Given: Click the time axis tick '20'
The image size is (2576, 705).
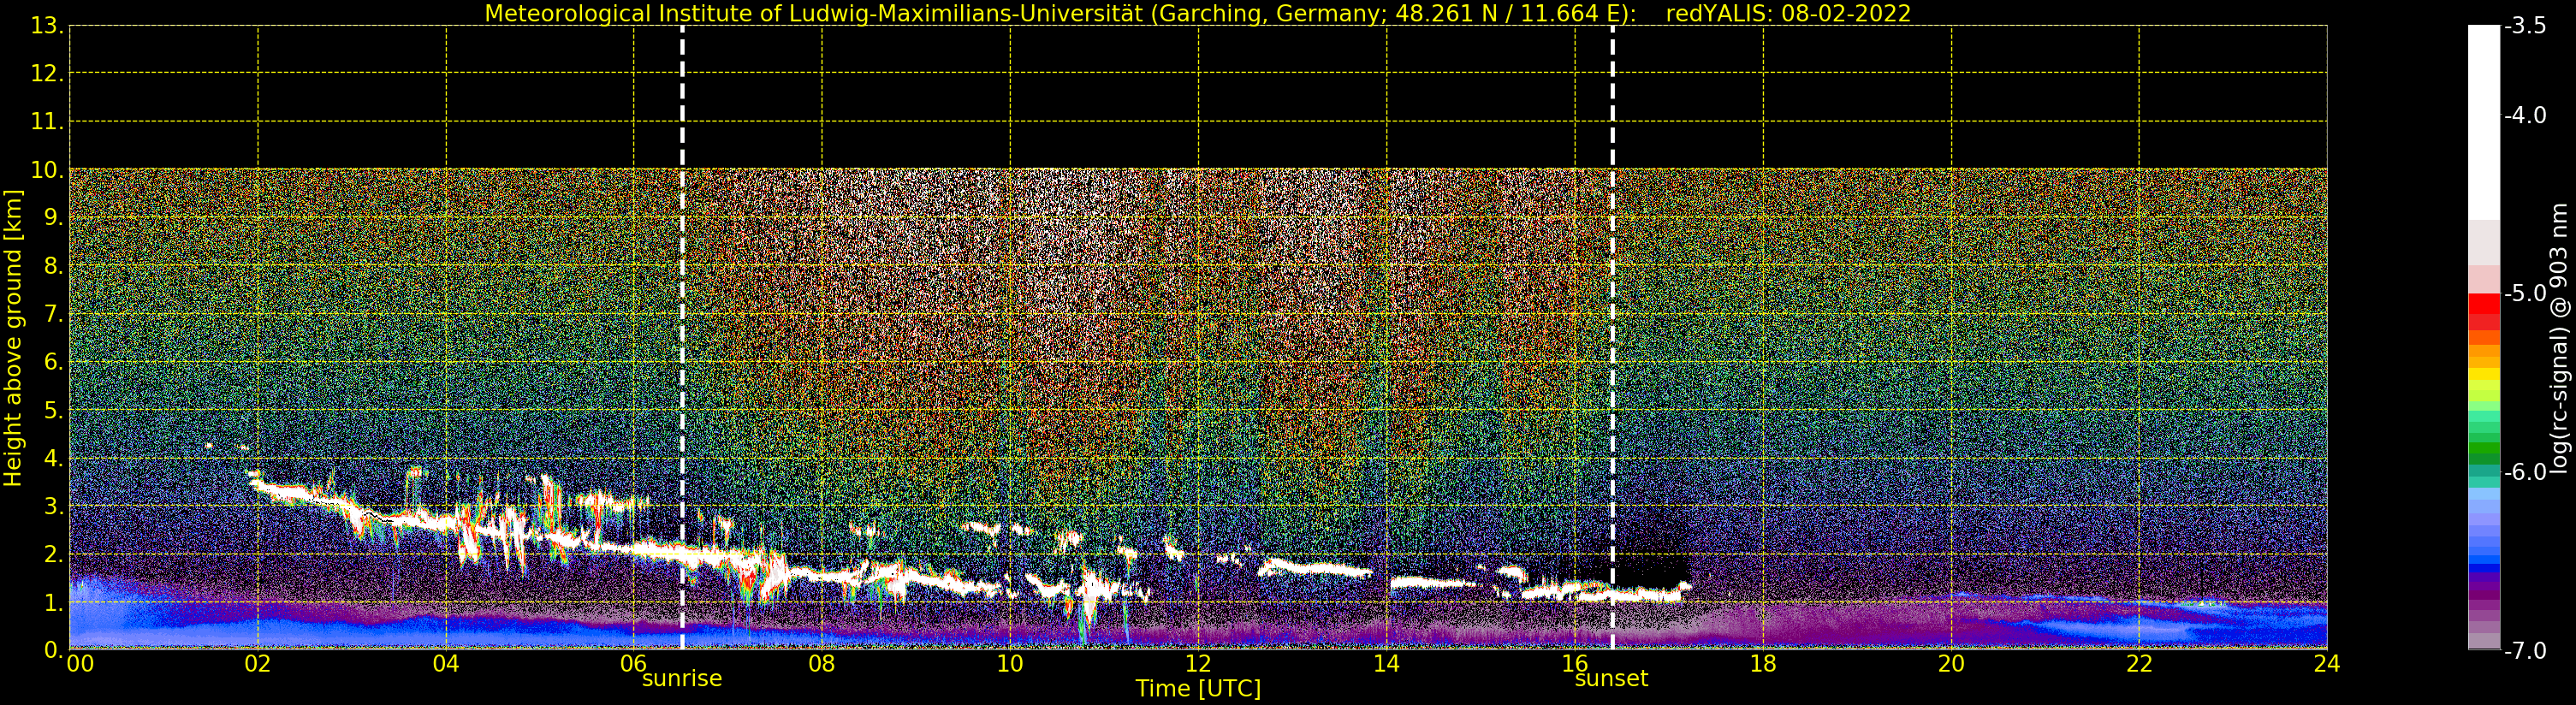Looking at the screenshot, I should pyautogui.click(x=1950, y=663).
